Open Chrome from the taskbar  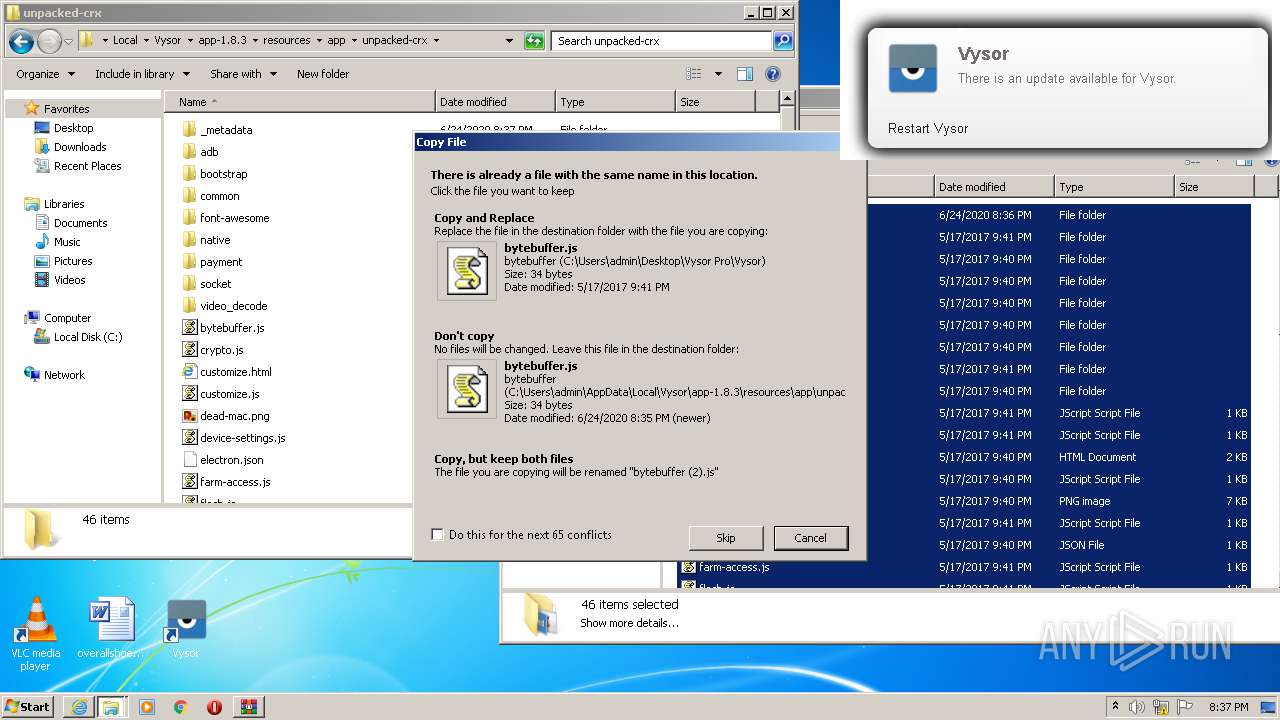tap(180, 707)
